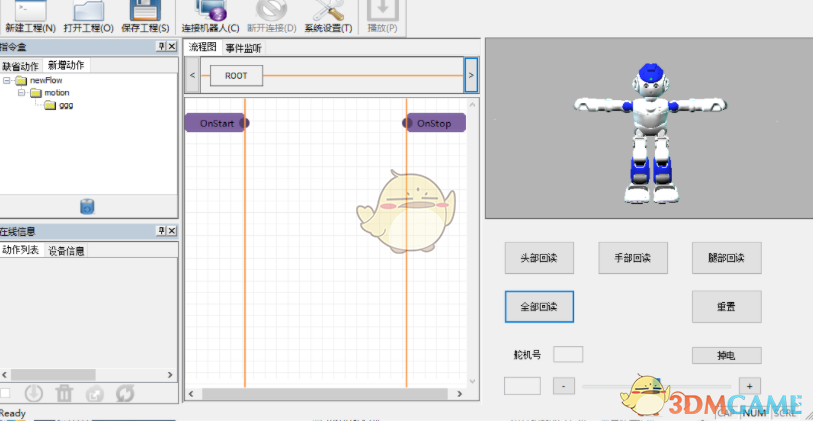The width and height of the screenshot is (813, 423).
Task: Click the 头部回读 button
Action: click(x=539, y=258)
